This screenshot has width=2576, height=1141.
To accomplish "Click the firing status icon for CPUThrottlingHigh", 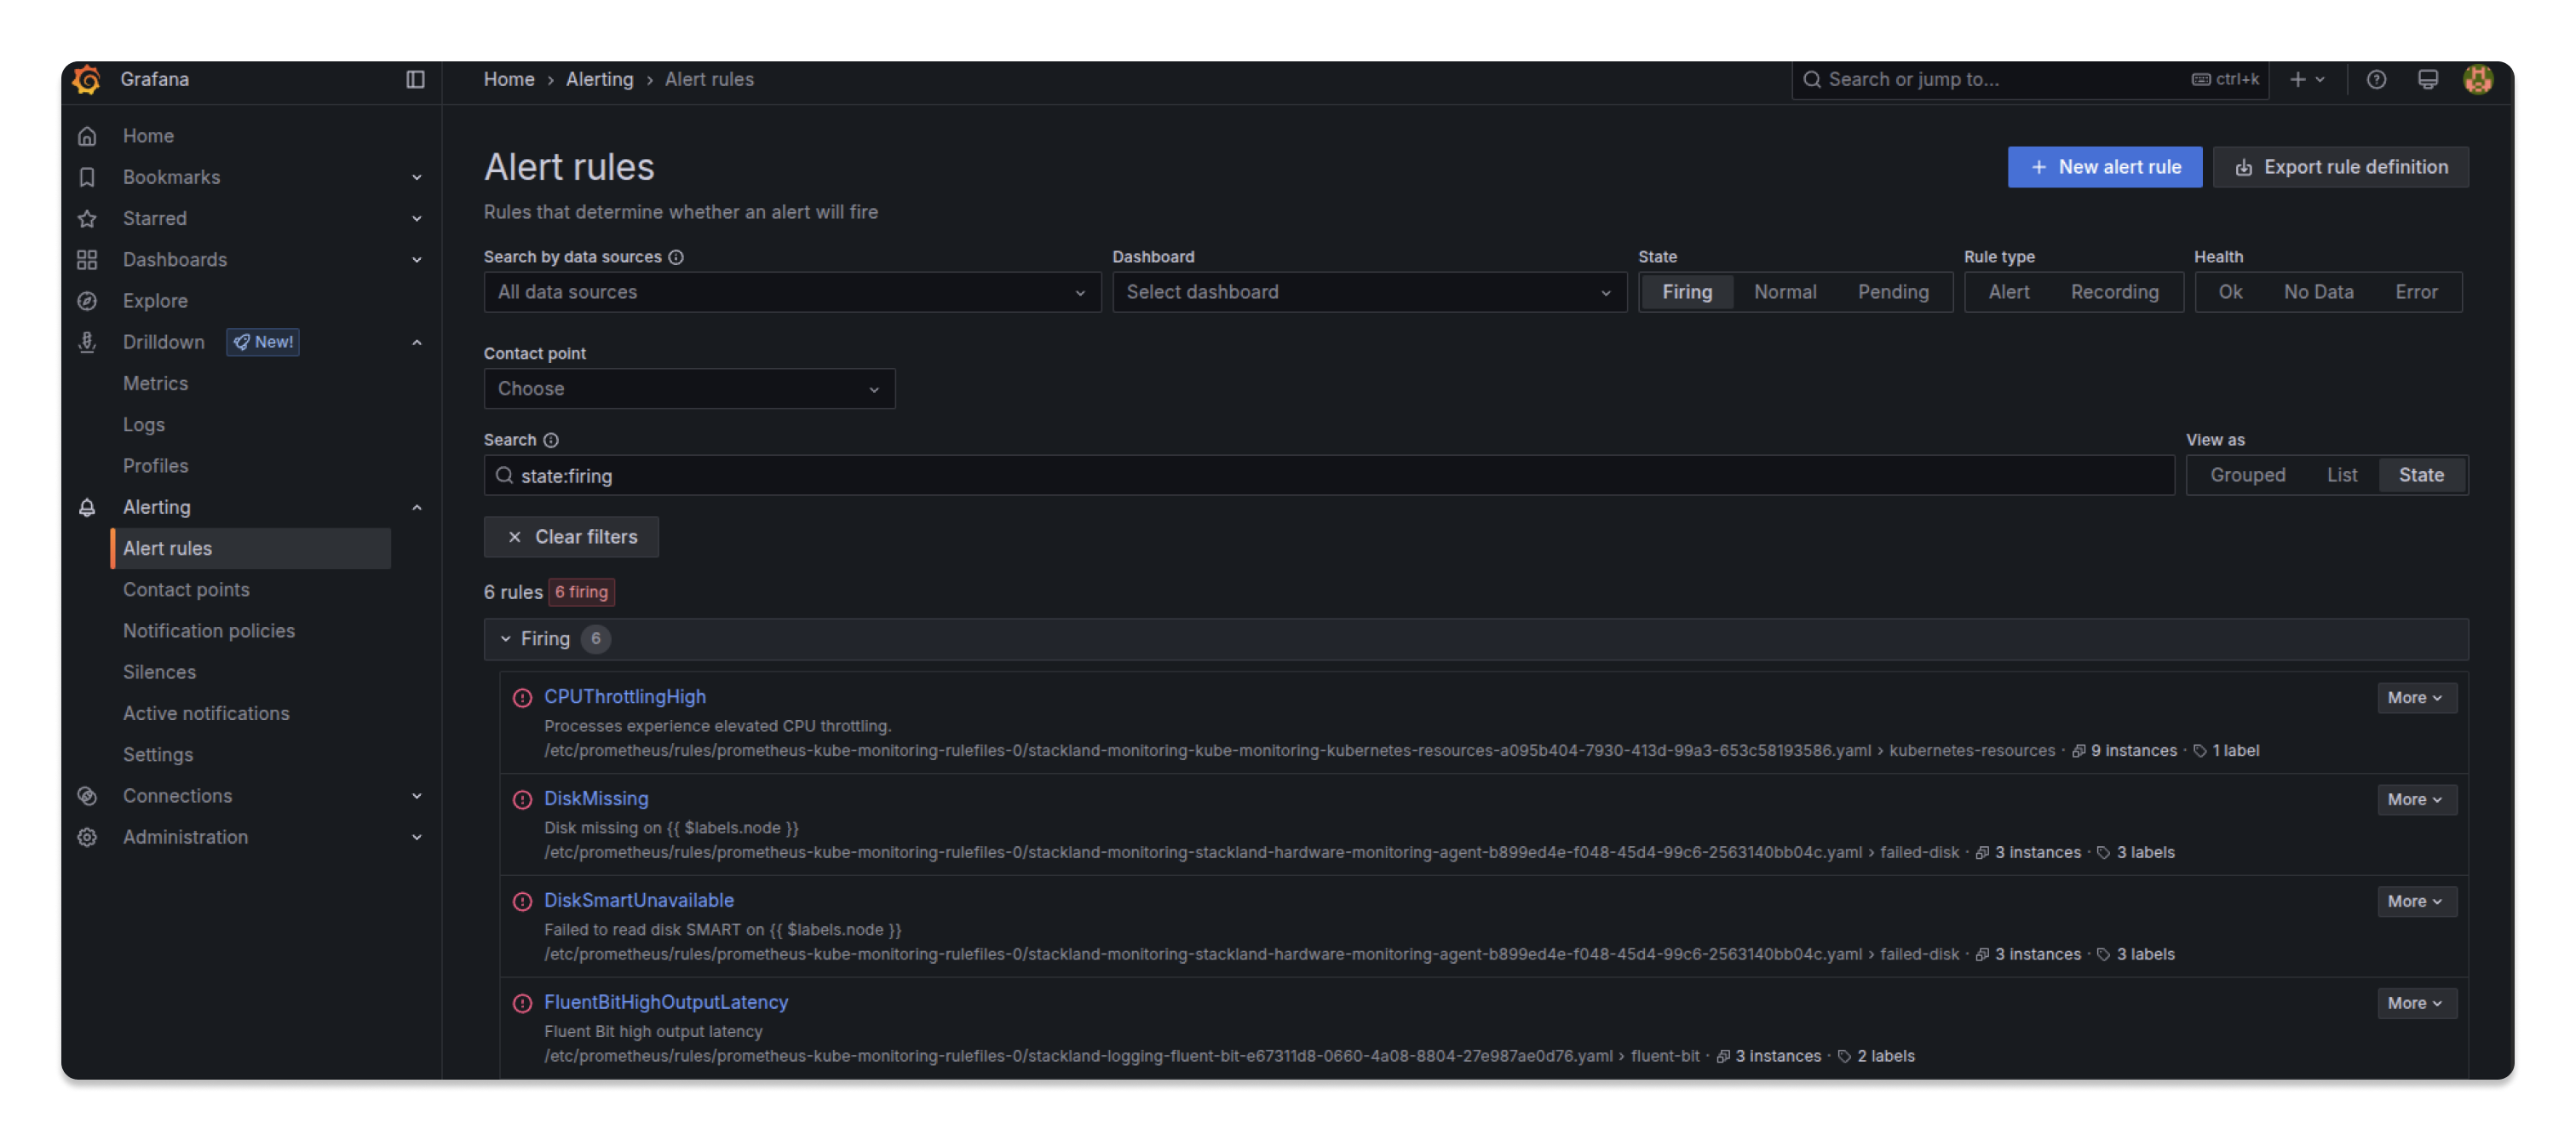I will point(522,698).
